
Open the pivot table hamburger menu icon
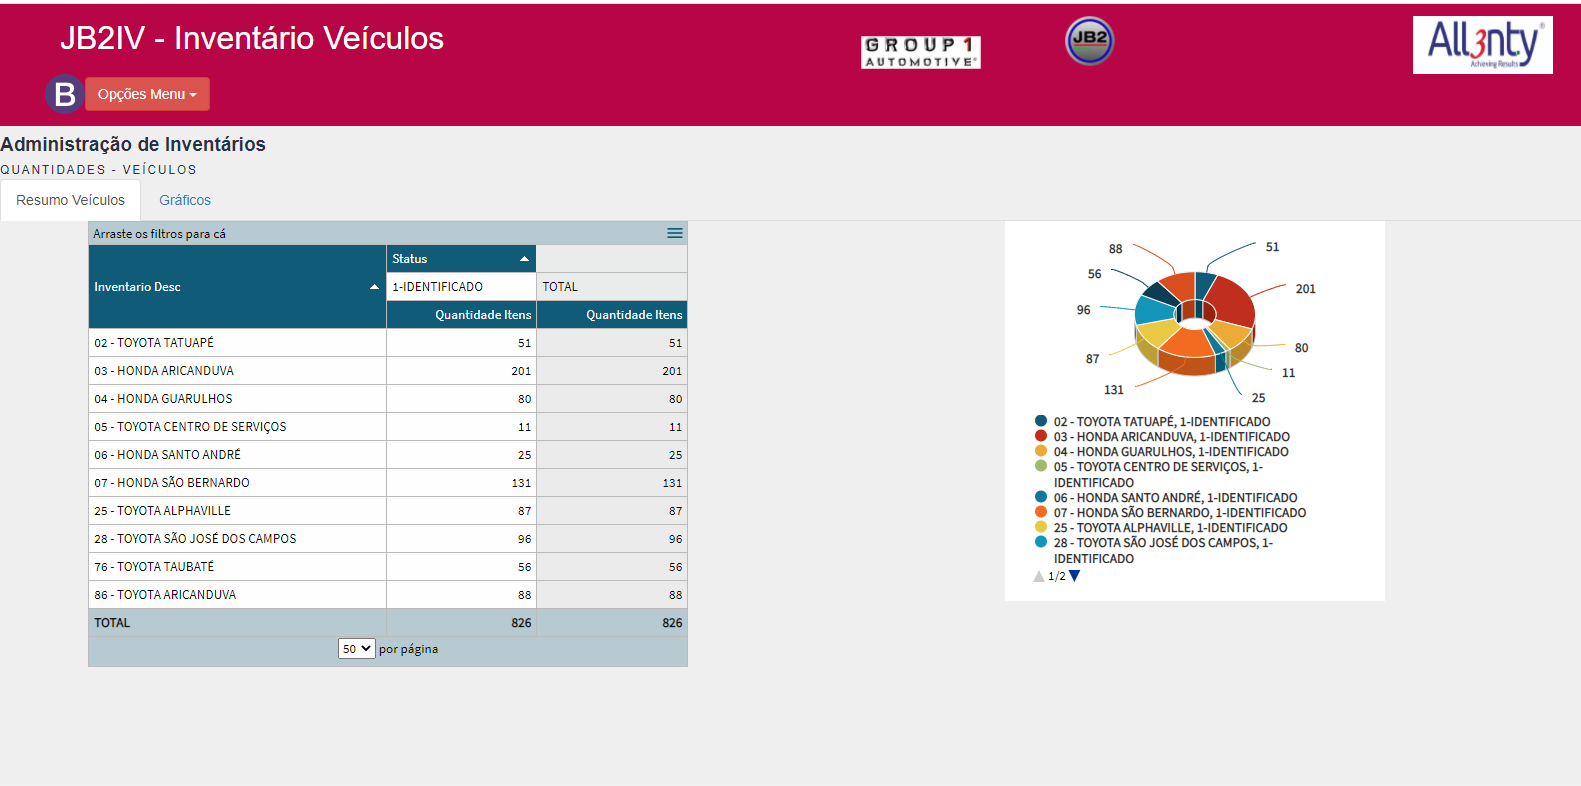click(x=675, y=233)
